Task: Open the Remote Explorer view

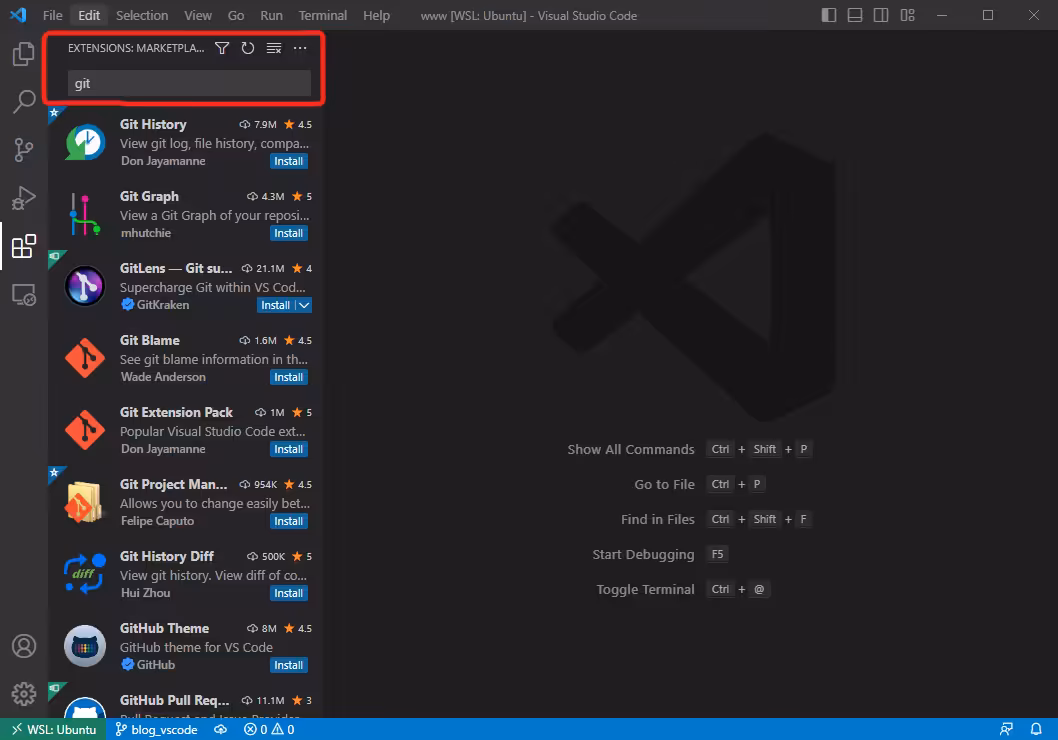Action: pyautogui.click(x=24, y=295)
